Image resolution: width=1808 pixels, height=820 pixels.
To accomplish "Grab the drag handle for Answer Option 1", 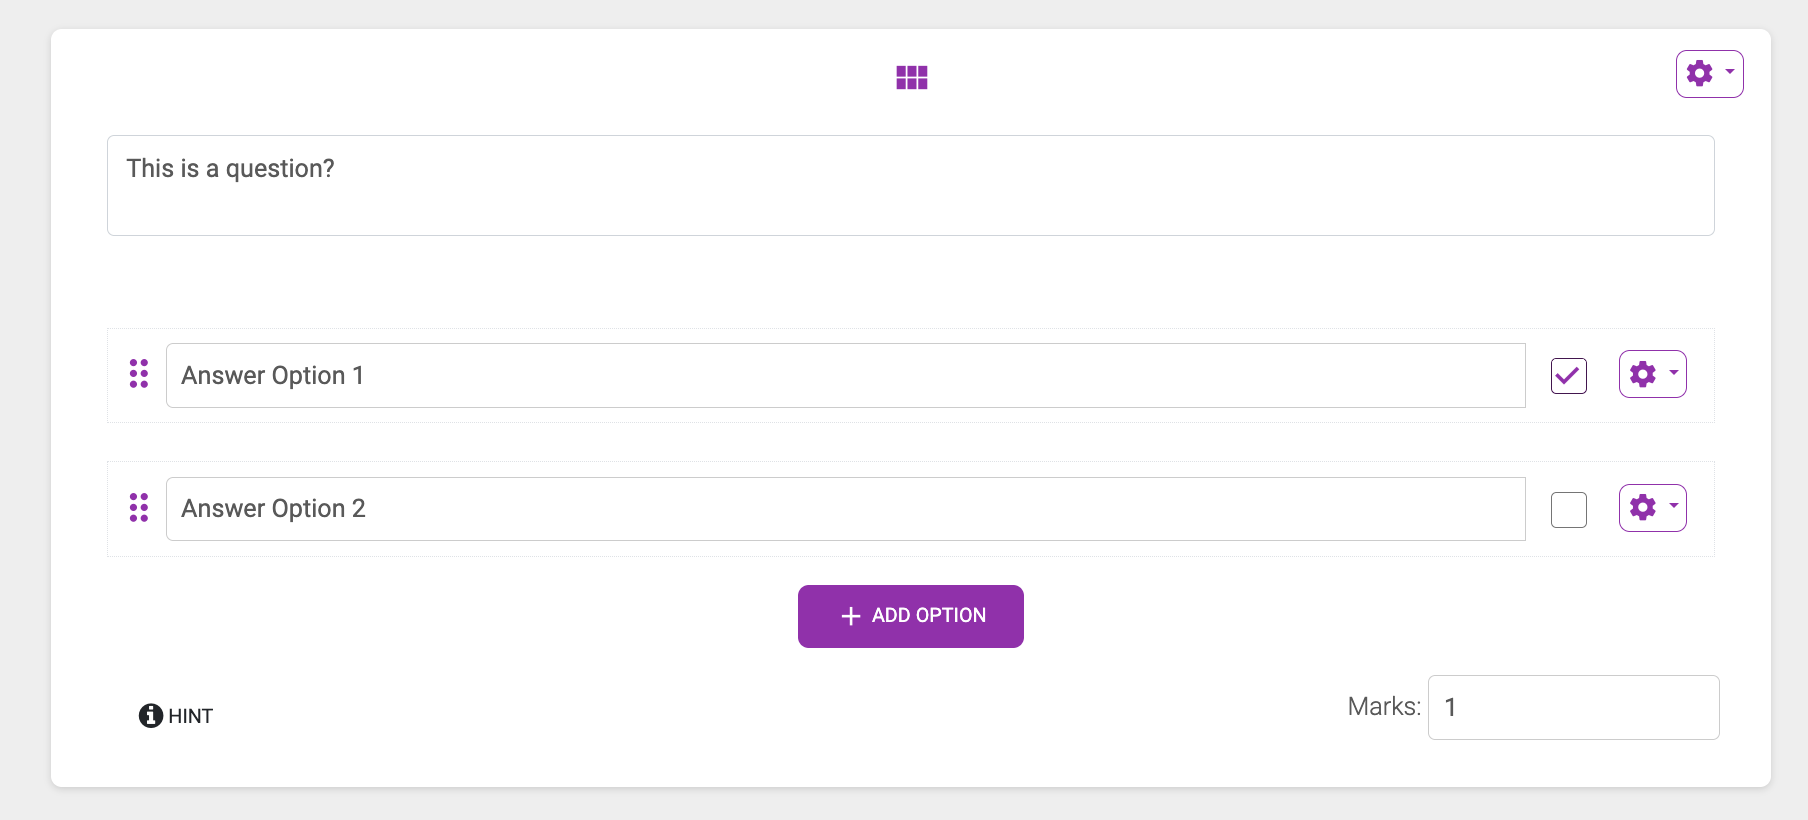I will (x=139, y=374).
